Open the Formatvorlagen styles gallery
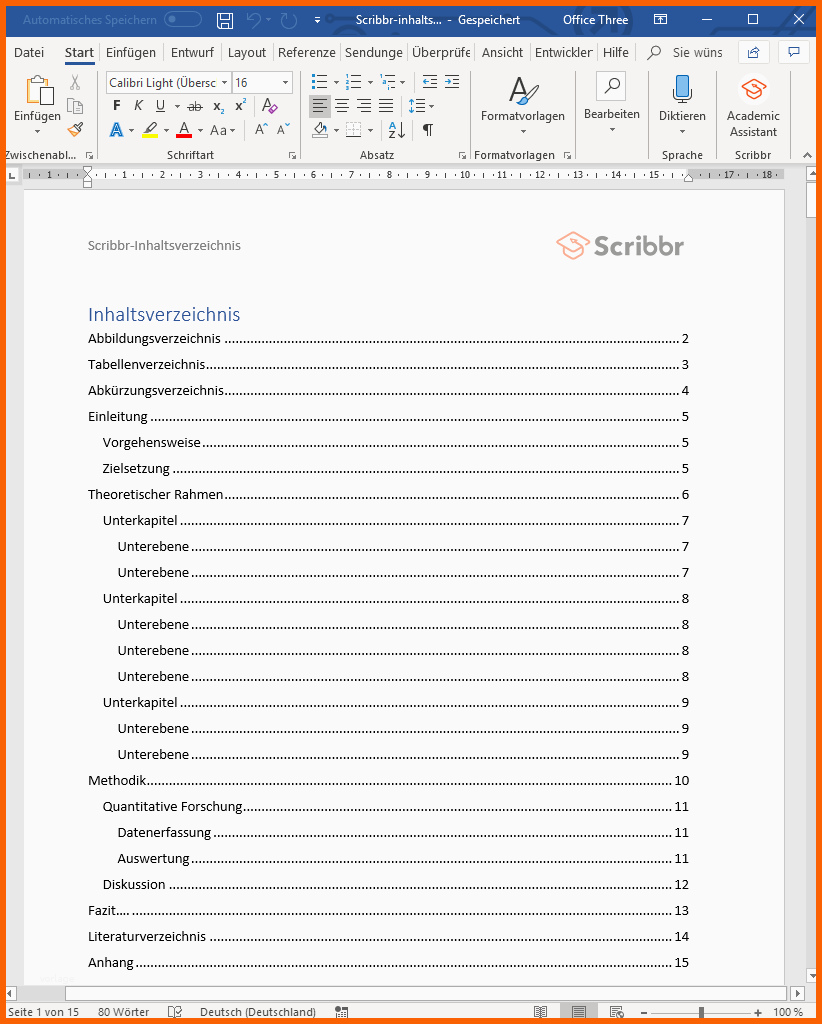Viewport: 822px width, 1024px height. coord(522,106)
